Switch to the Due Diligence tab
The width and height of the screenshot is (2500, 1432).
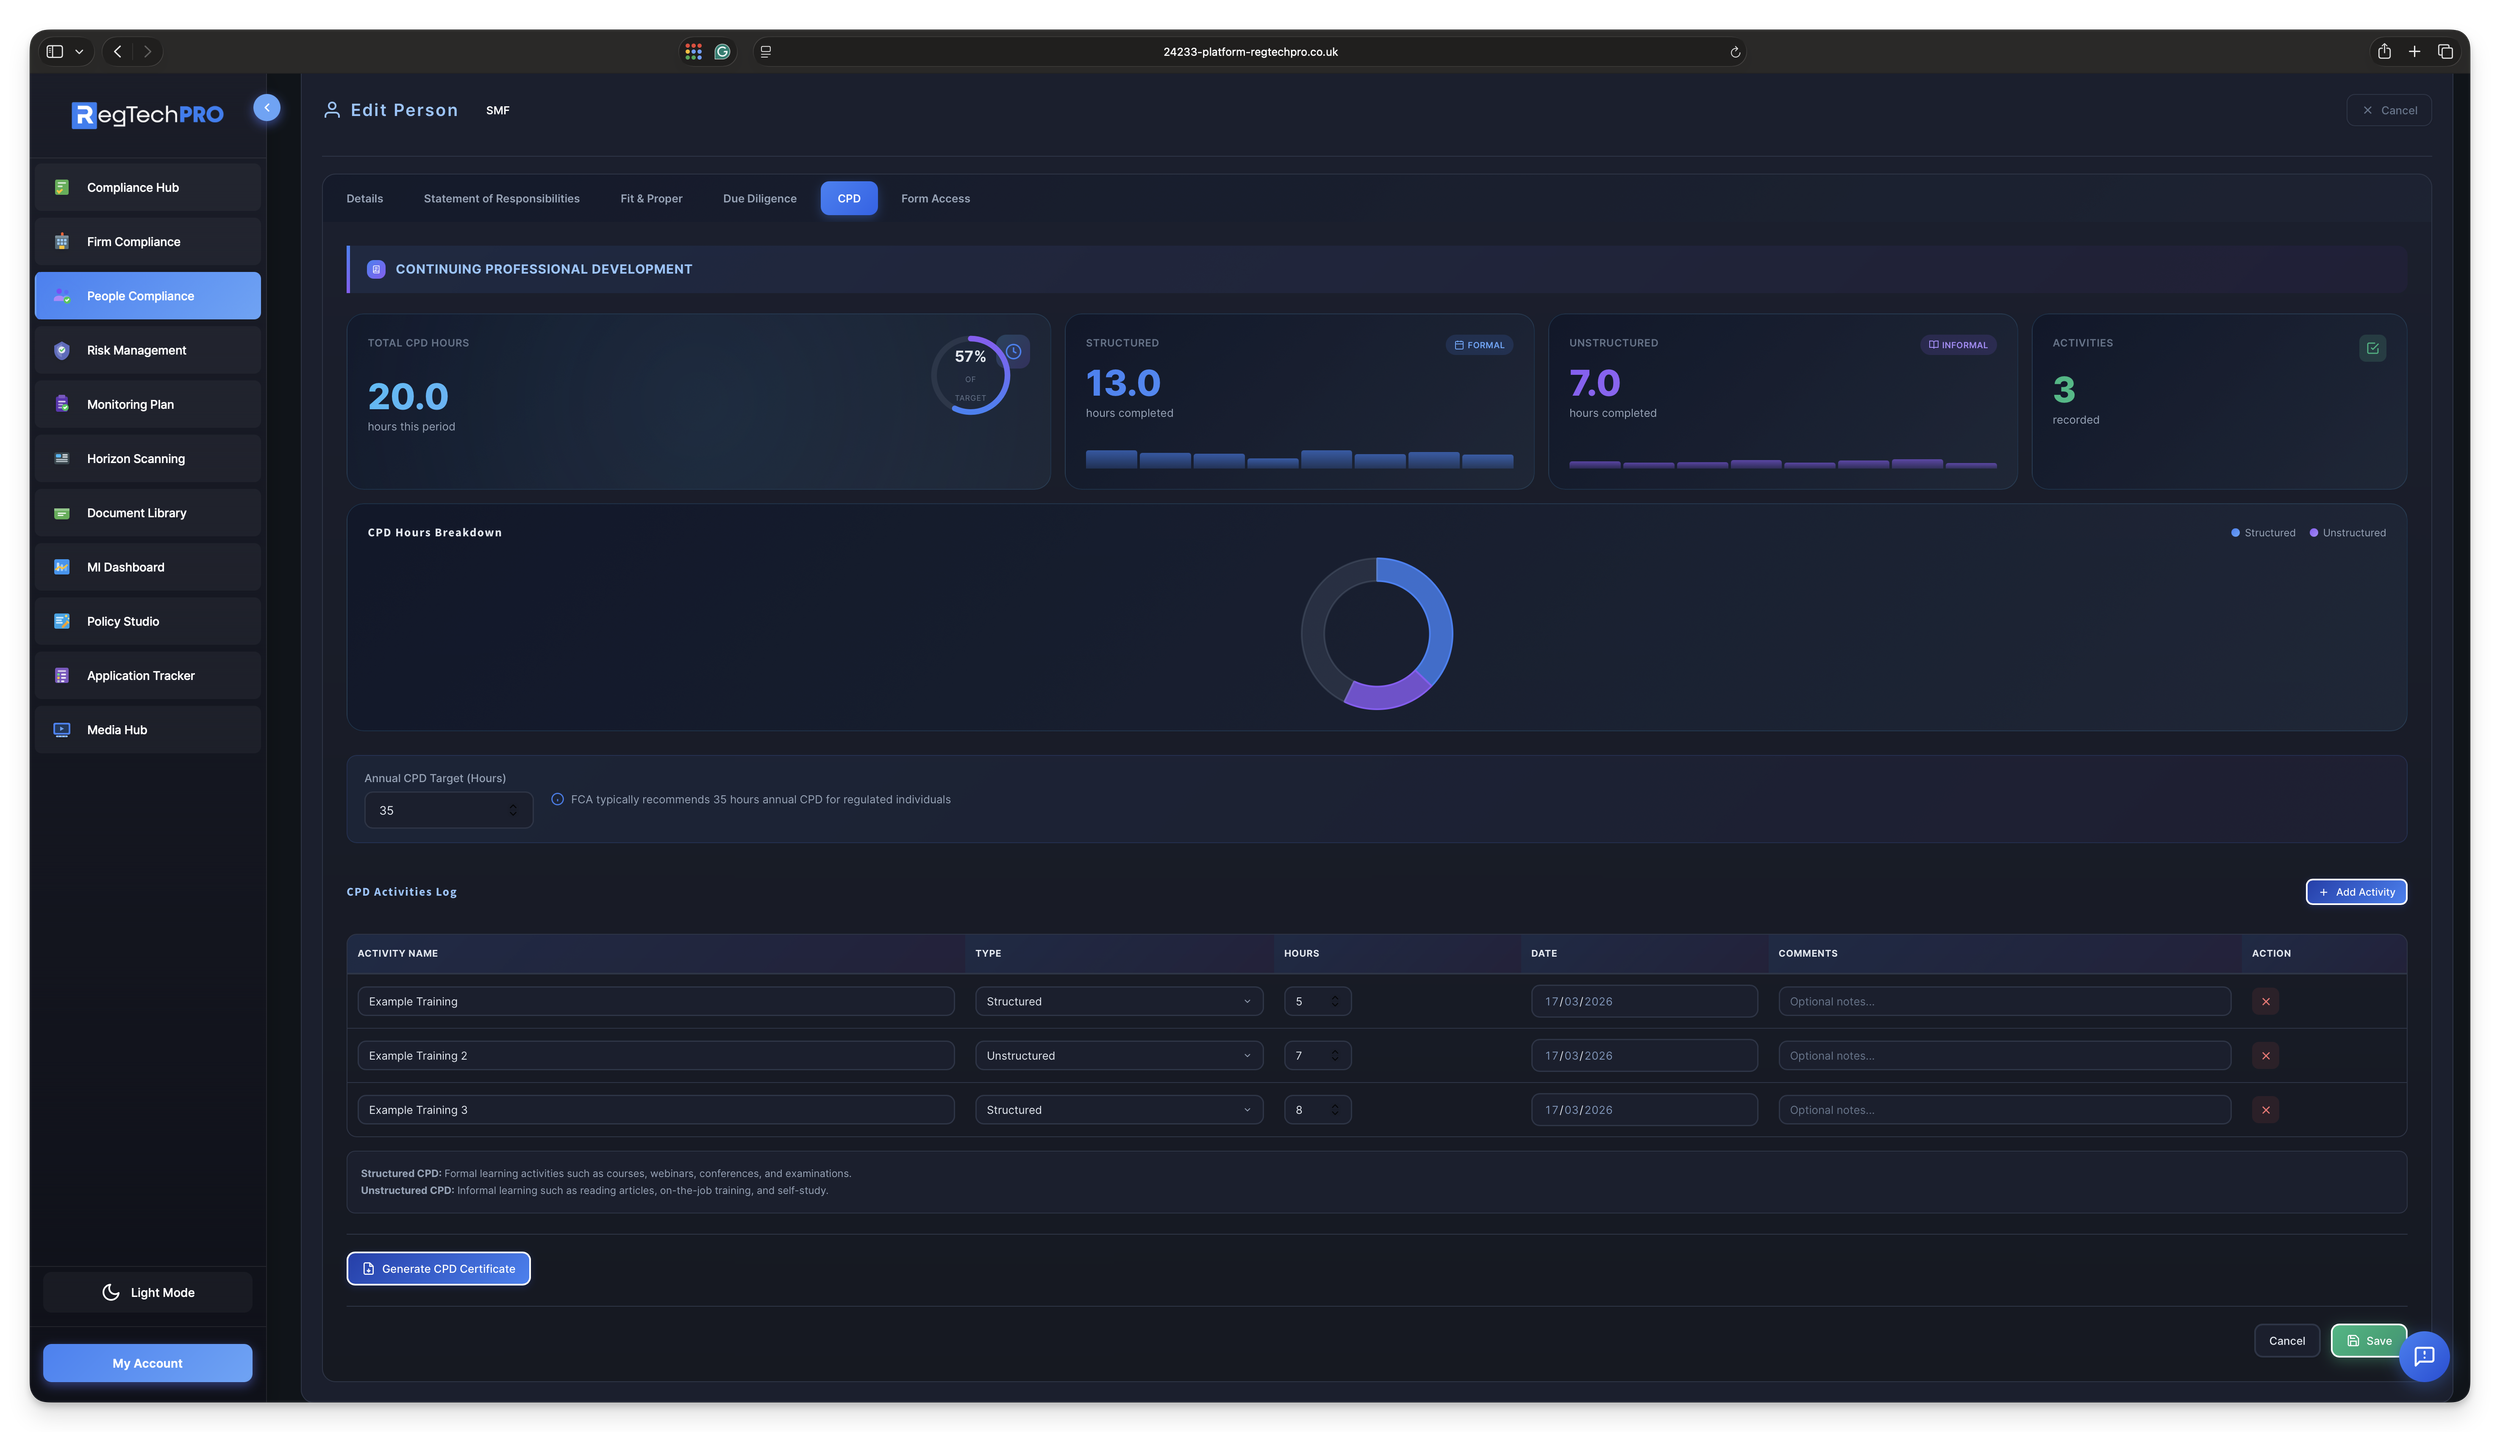pos(759,198)
